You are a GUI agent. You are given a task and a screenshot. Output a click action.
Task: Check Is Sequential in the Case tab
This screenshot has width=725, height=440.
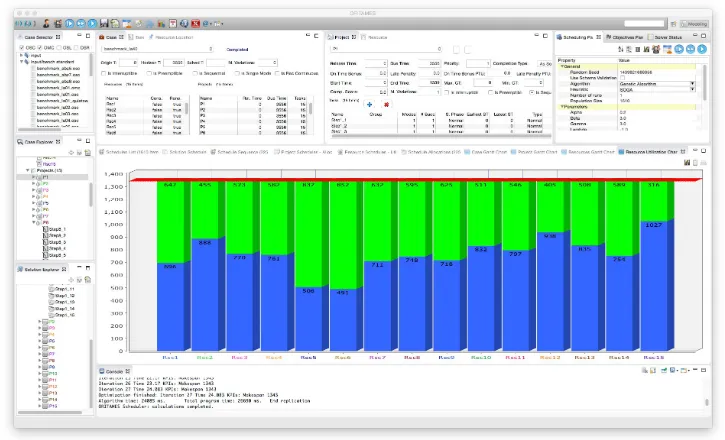point(195,73)
